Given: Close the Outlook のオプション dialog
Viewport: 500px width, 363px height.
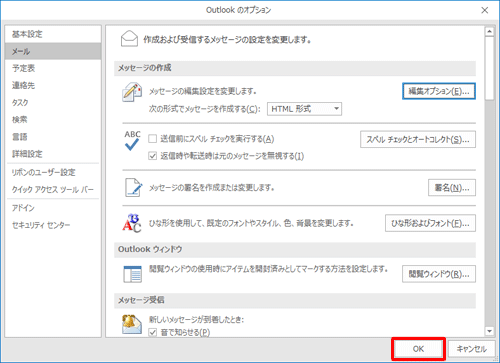Looking at the screenshot, I should (x=485, y=10).
